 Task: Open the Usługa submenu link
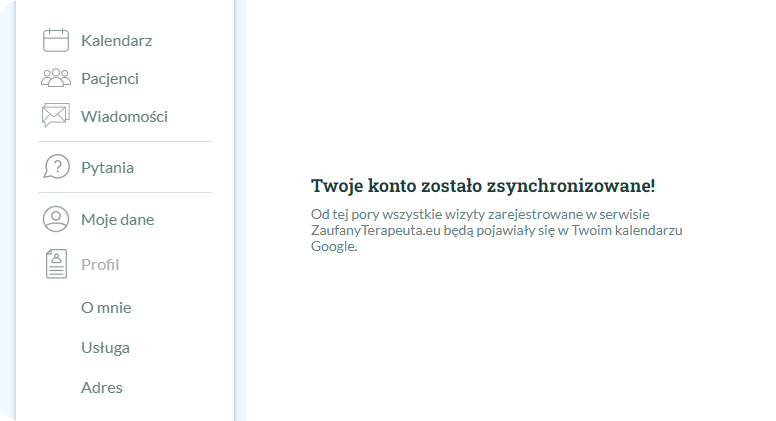tap(105, 348)
